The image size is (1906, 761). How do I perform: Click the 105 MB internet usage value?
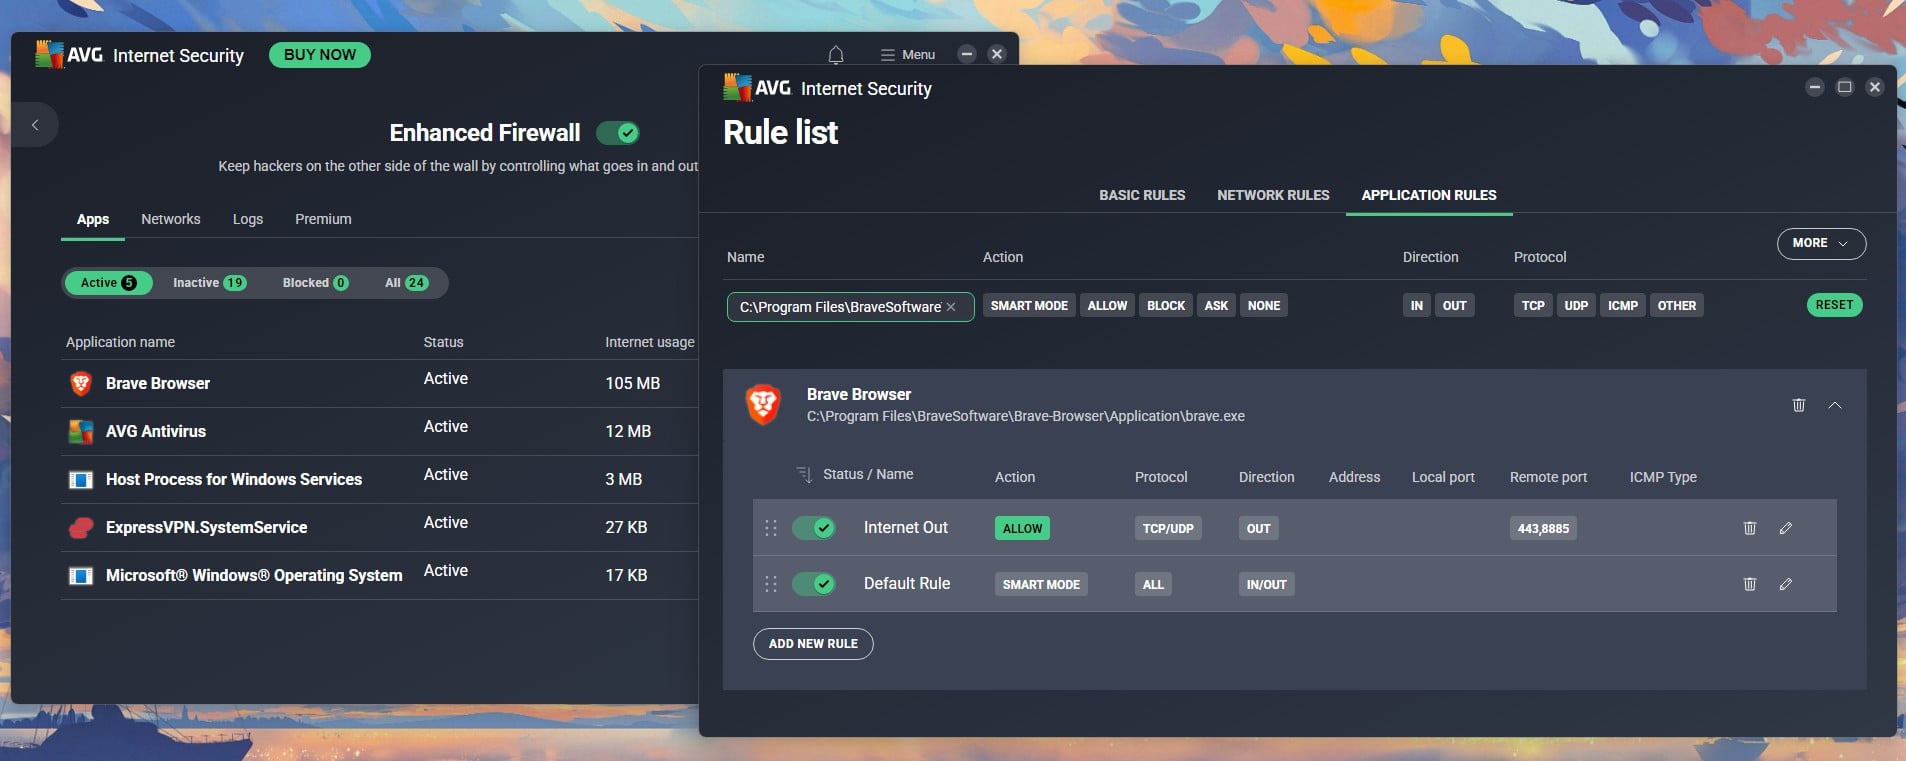(632, 383)
